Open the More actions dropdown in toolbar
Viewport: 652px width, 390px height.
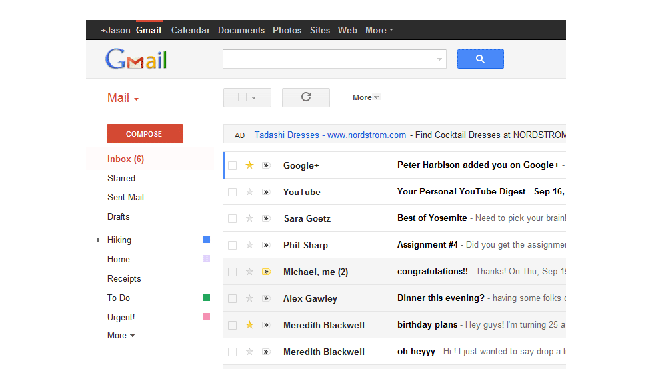tap(366, 97)
